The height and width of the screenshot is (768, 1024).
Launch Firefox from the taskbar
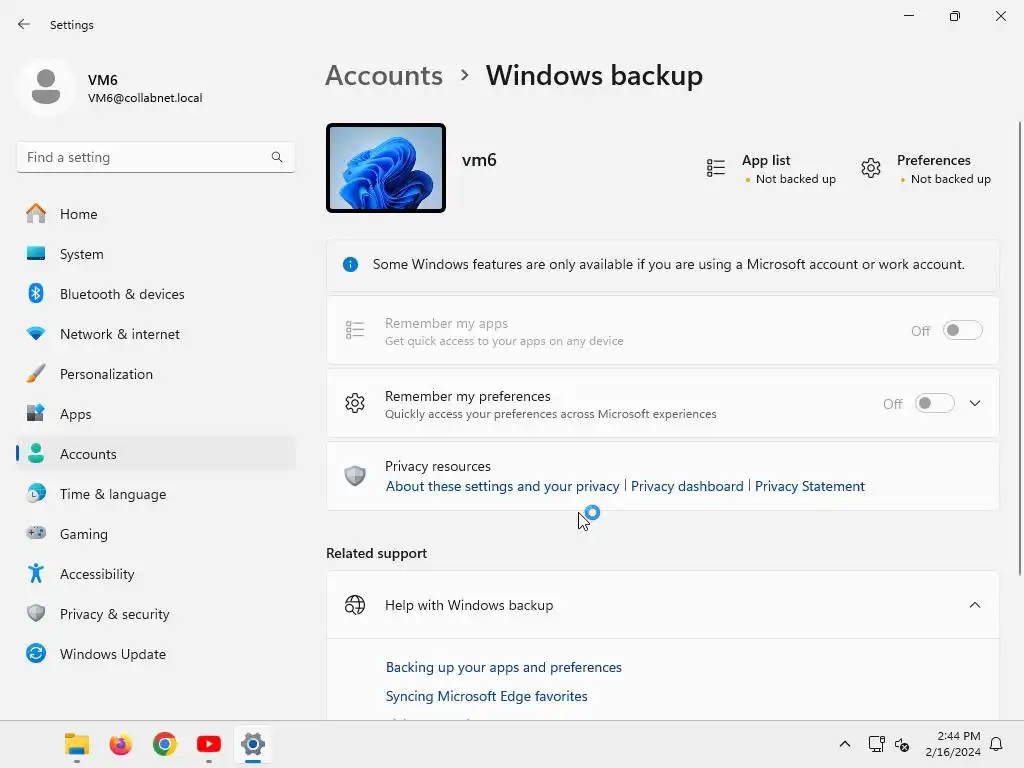121,744
